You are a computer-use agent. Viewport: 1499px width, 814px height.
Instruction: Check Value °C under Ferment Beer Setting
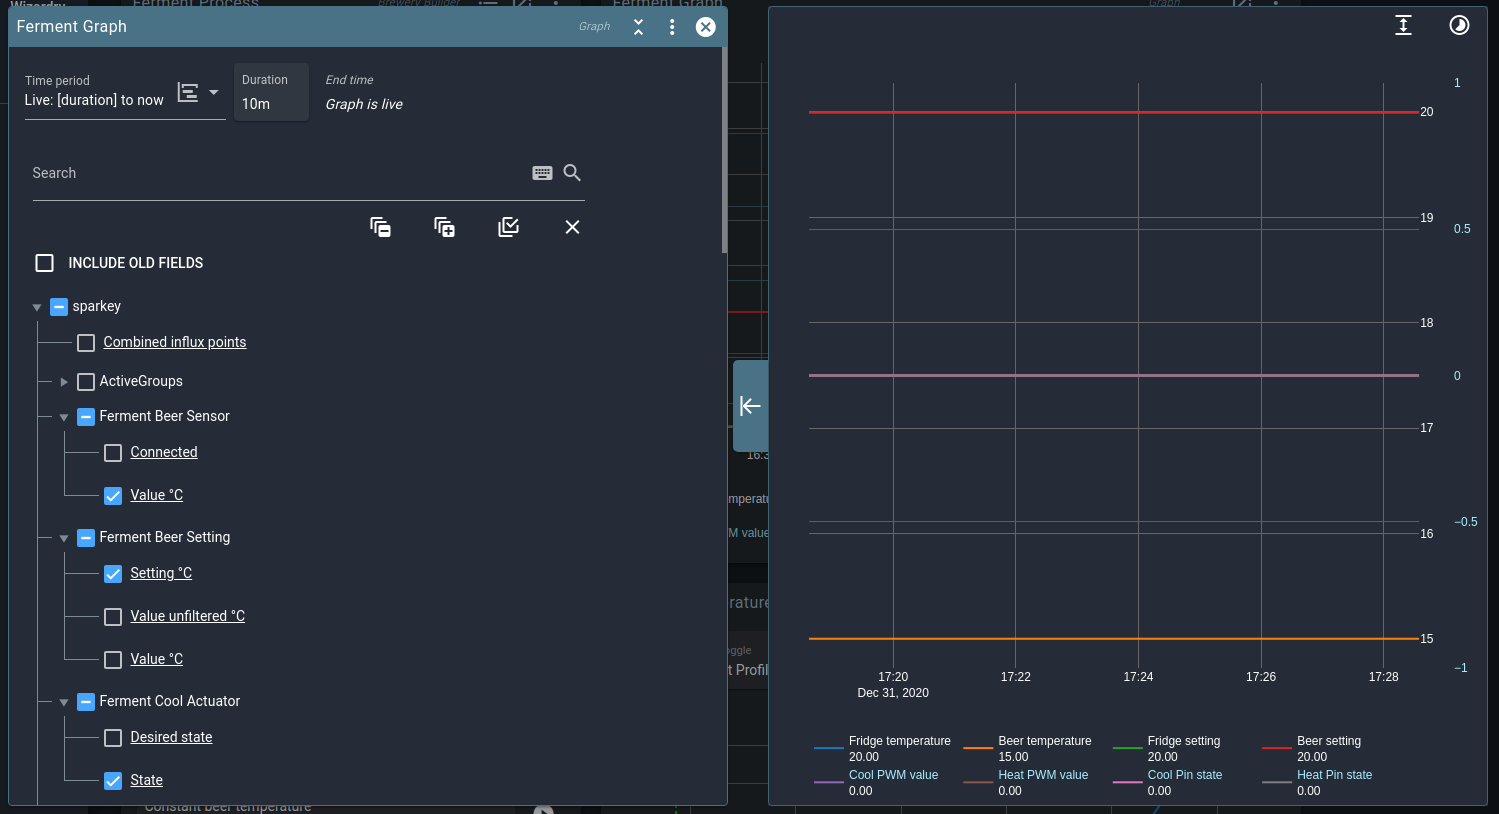pyautogui.click(x=113, y=660)
